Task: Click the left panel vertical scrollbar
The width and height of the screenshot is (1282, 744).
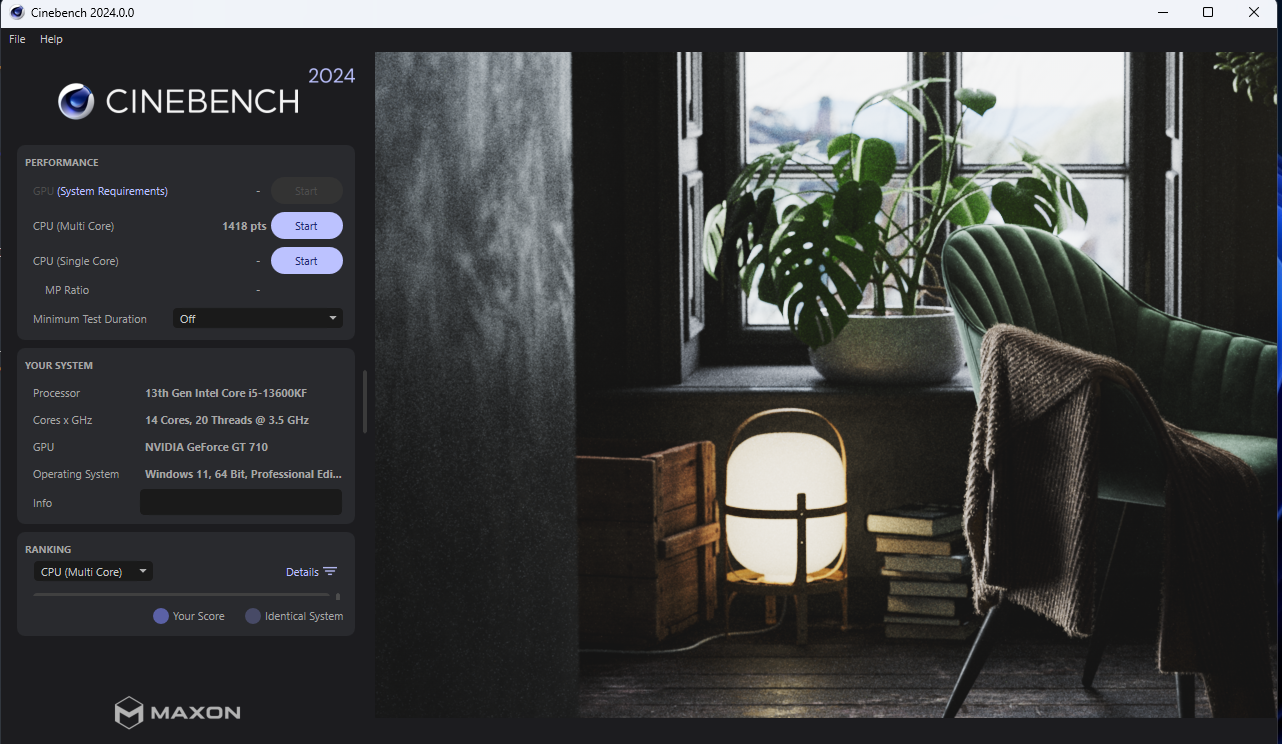Action: click(x=364, y=401)
